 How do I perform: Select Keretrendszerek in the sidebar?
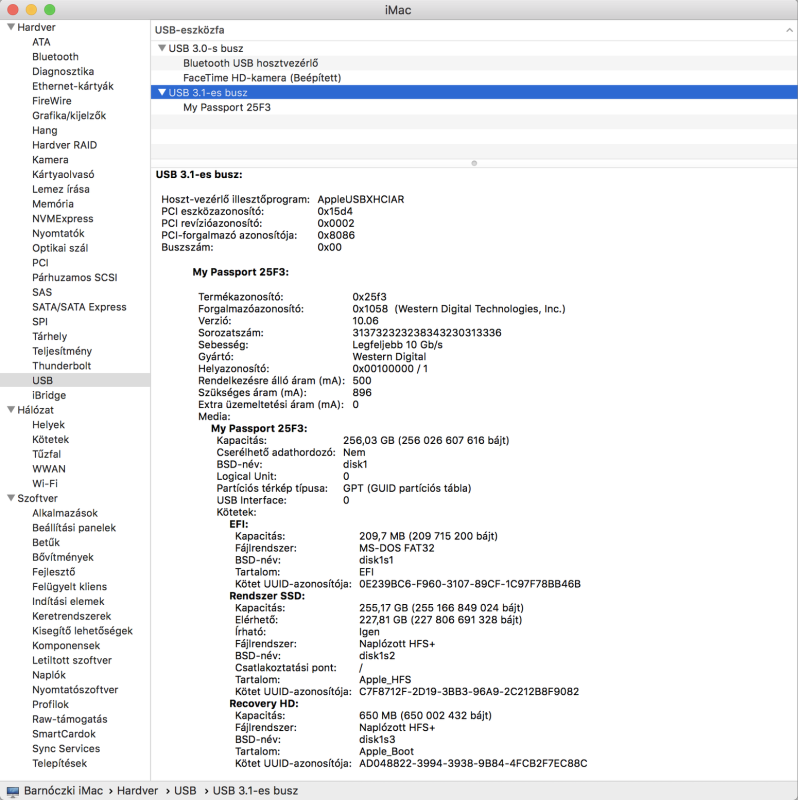point(71,616)
